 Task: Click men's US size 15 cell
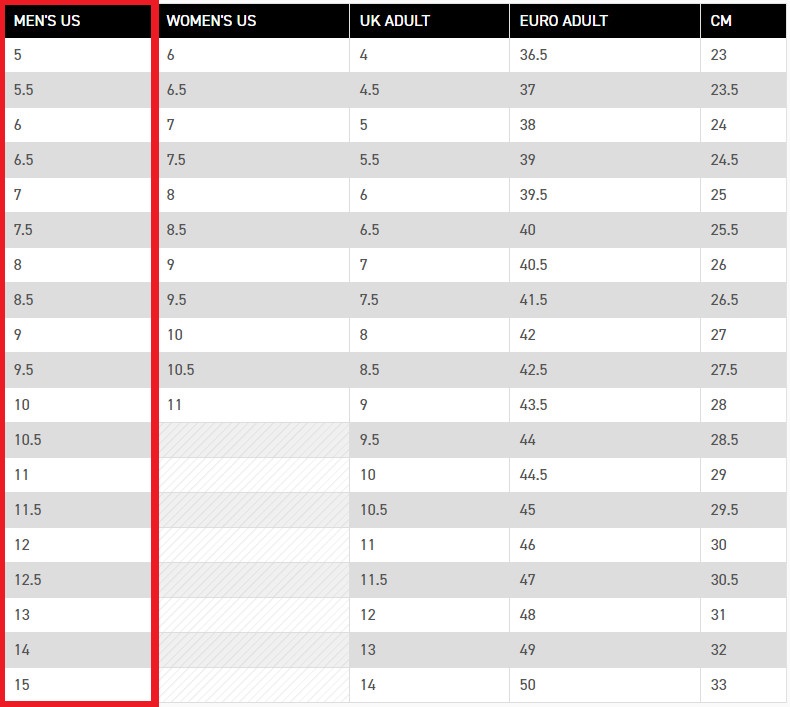point(78,685)
